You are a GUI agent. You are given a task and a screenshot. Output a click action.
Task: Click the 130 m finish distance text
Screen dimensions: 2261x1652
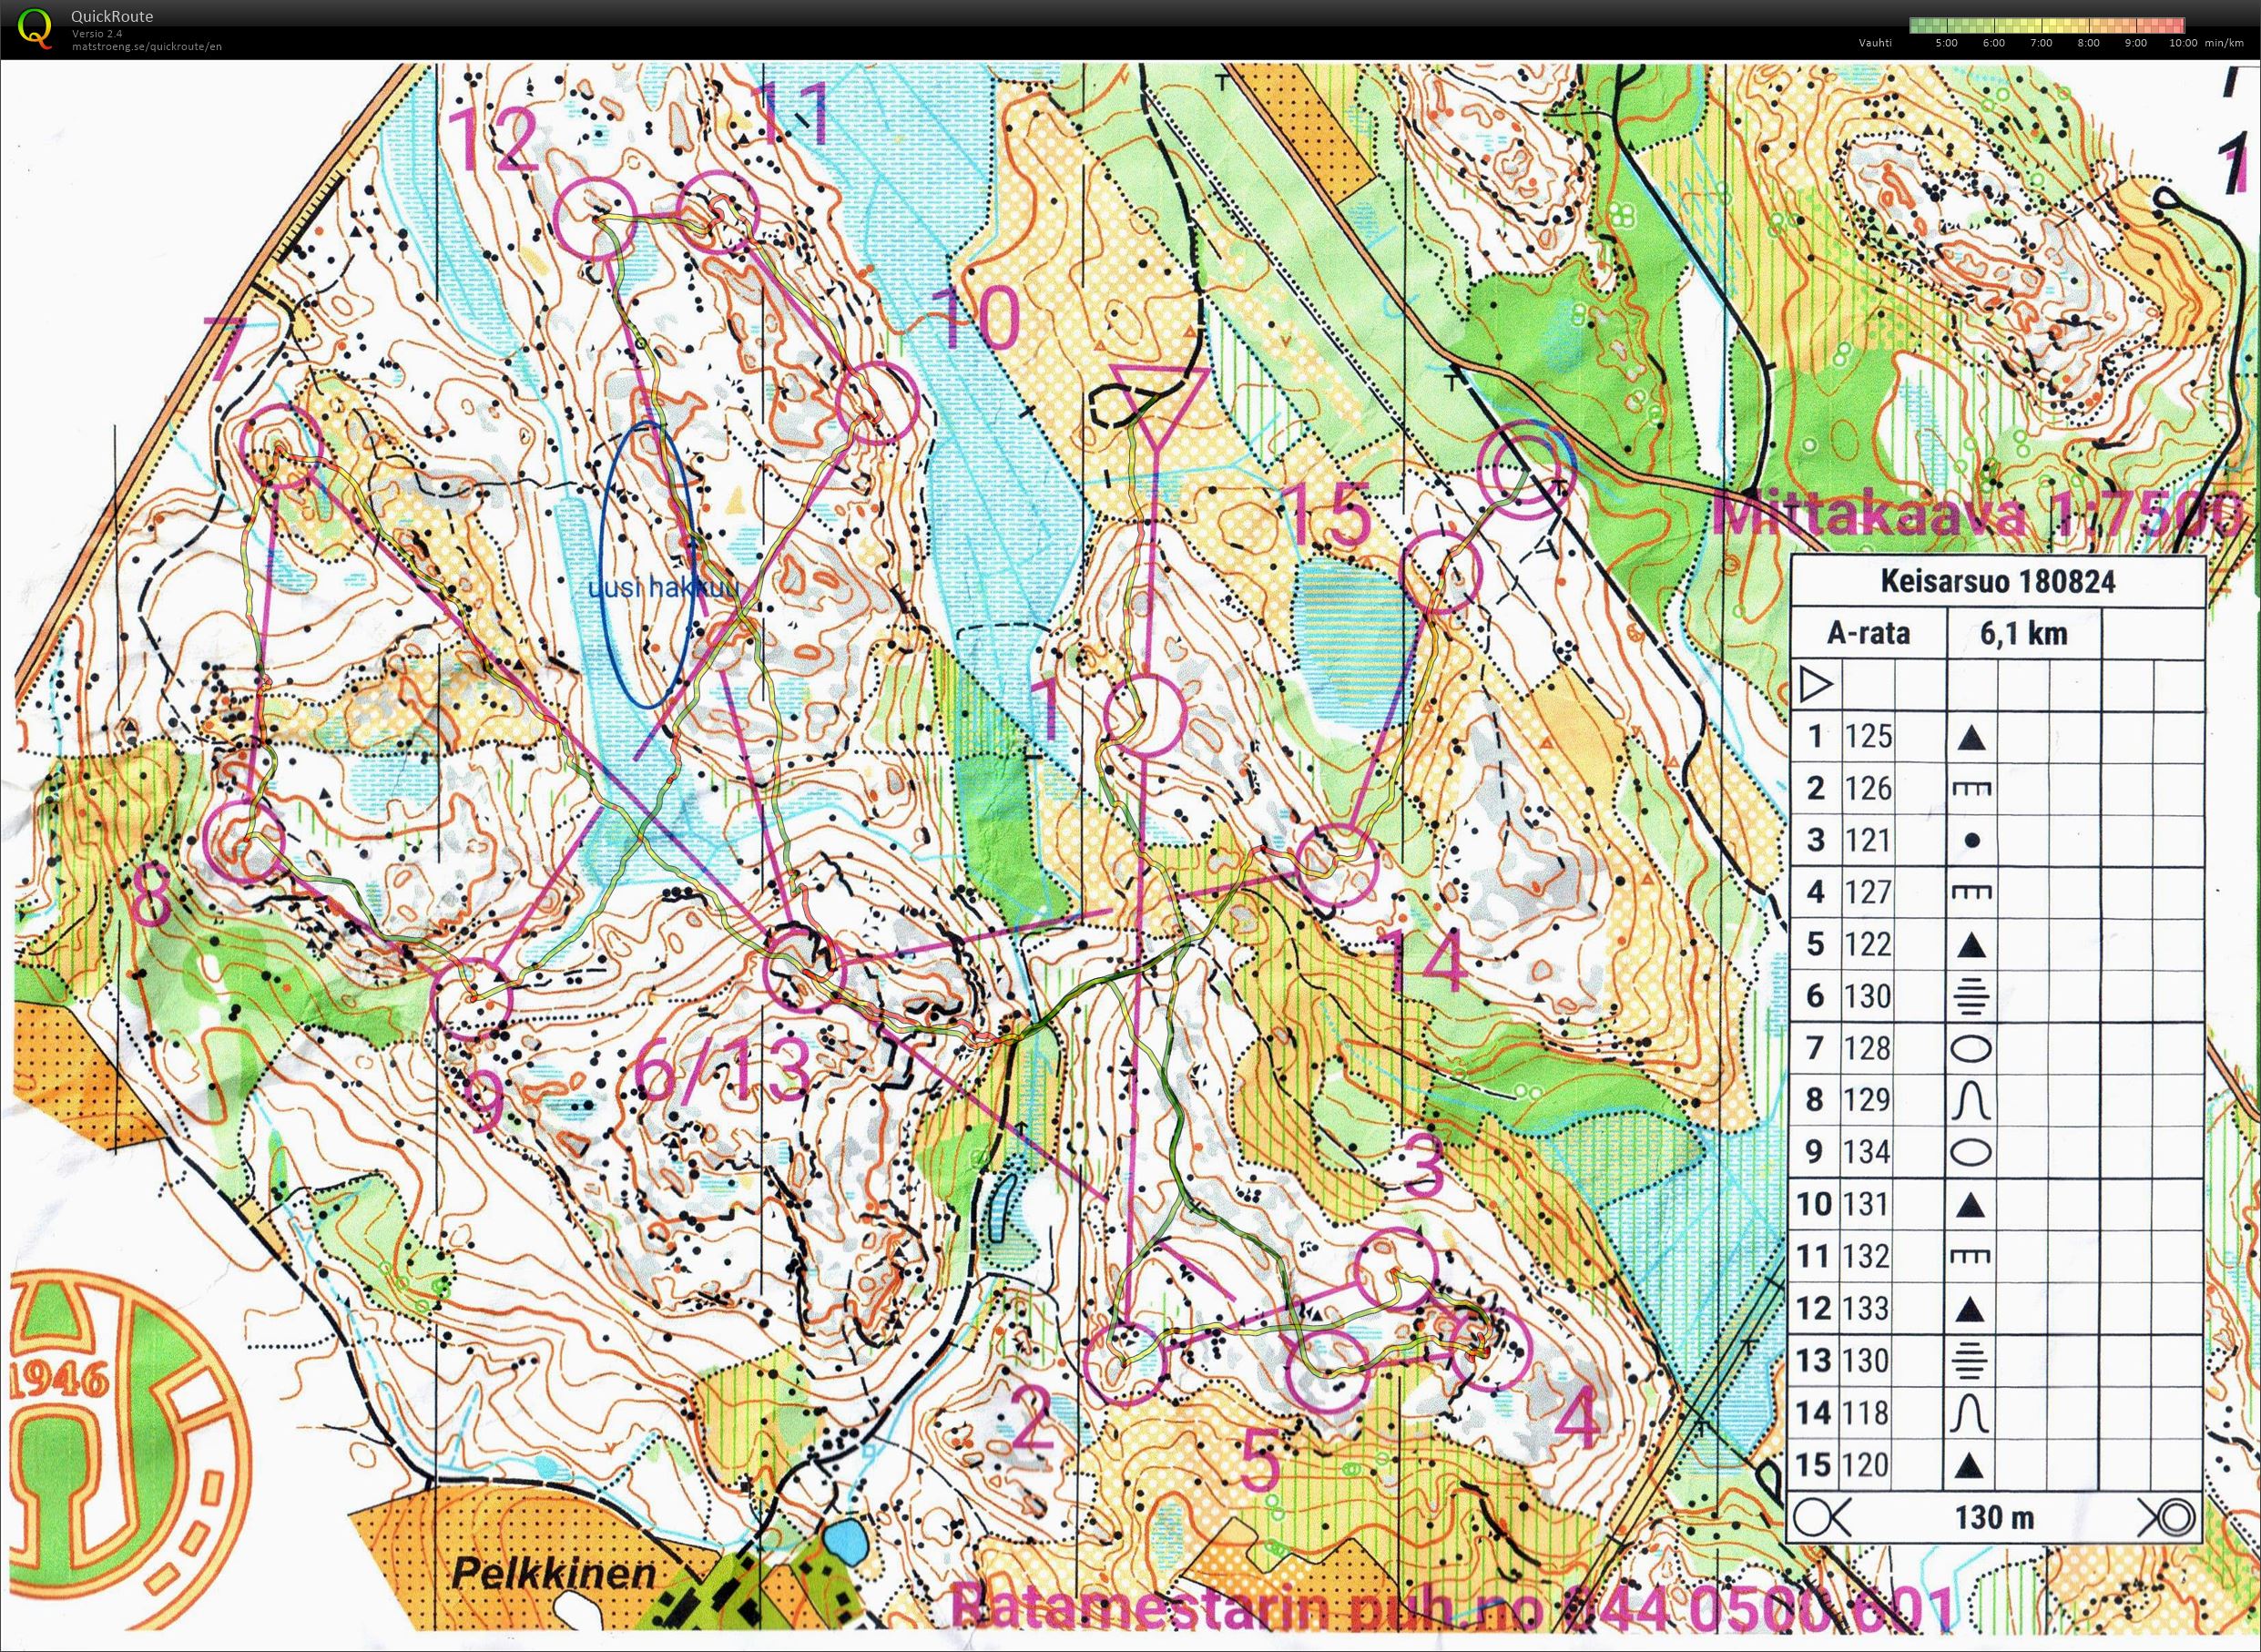[1995, 1518]
